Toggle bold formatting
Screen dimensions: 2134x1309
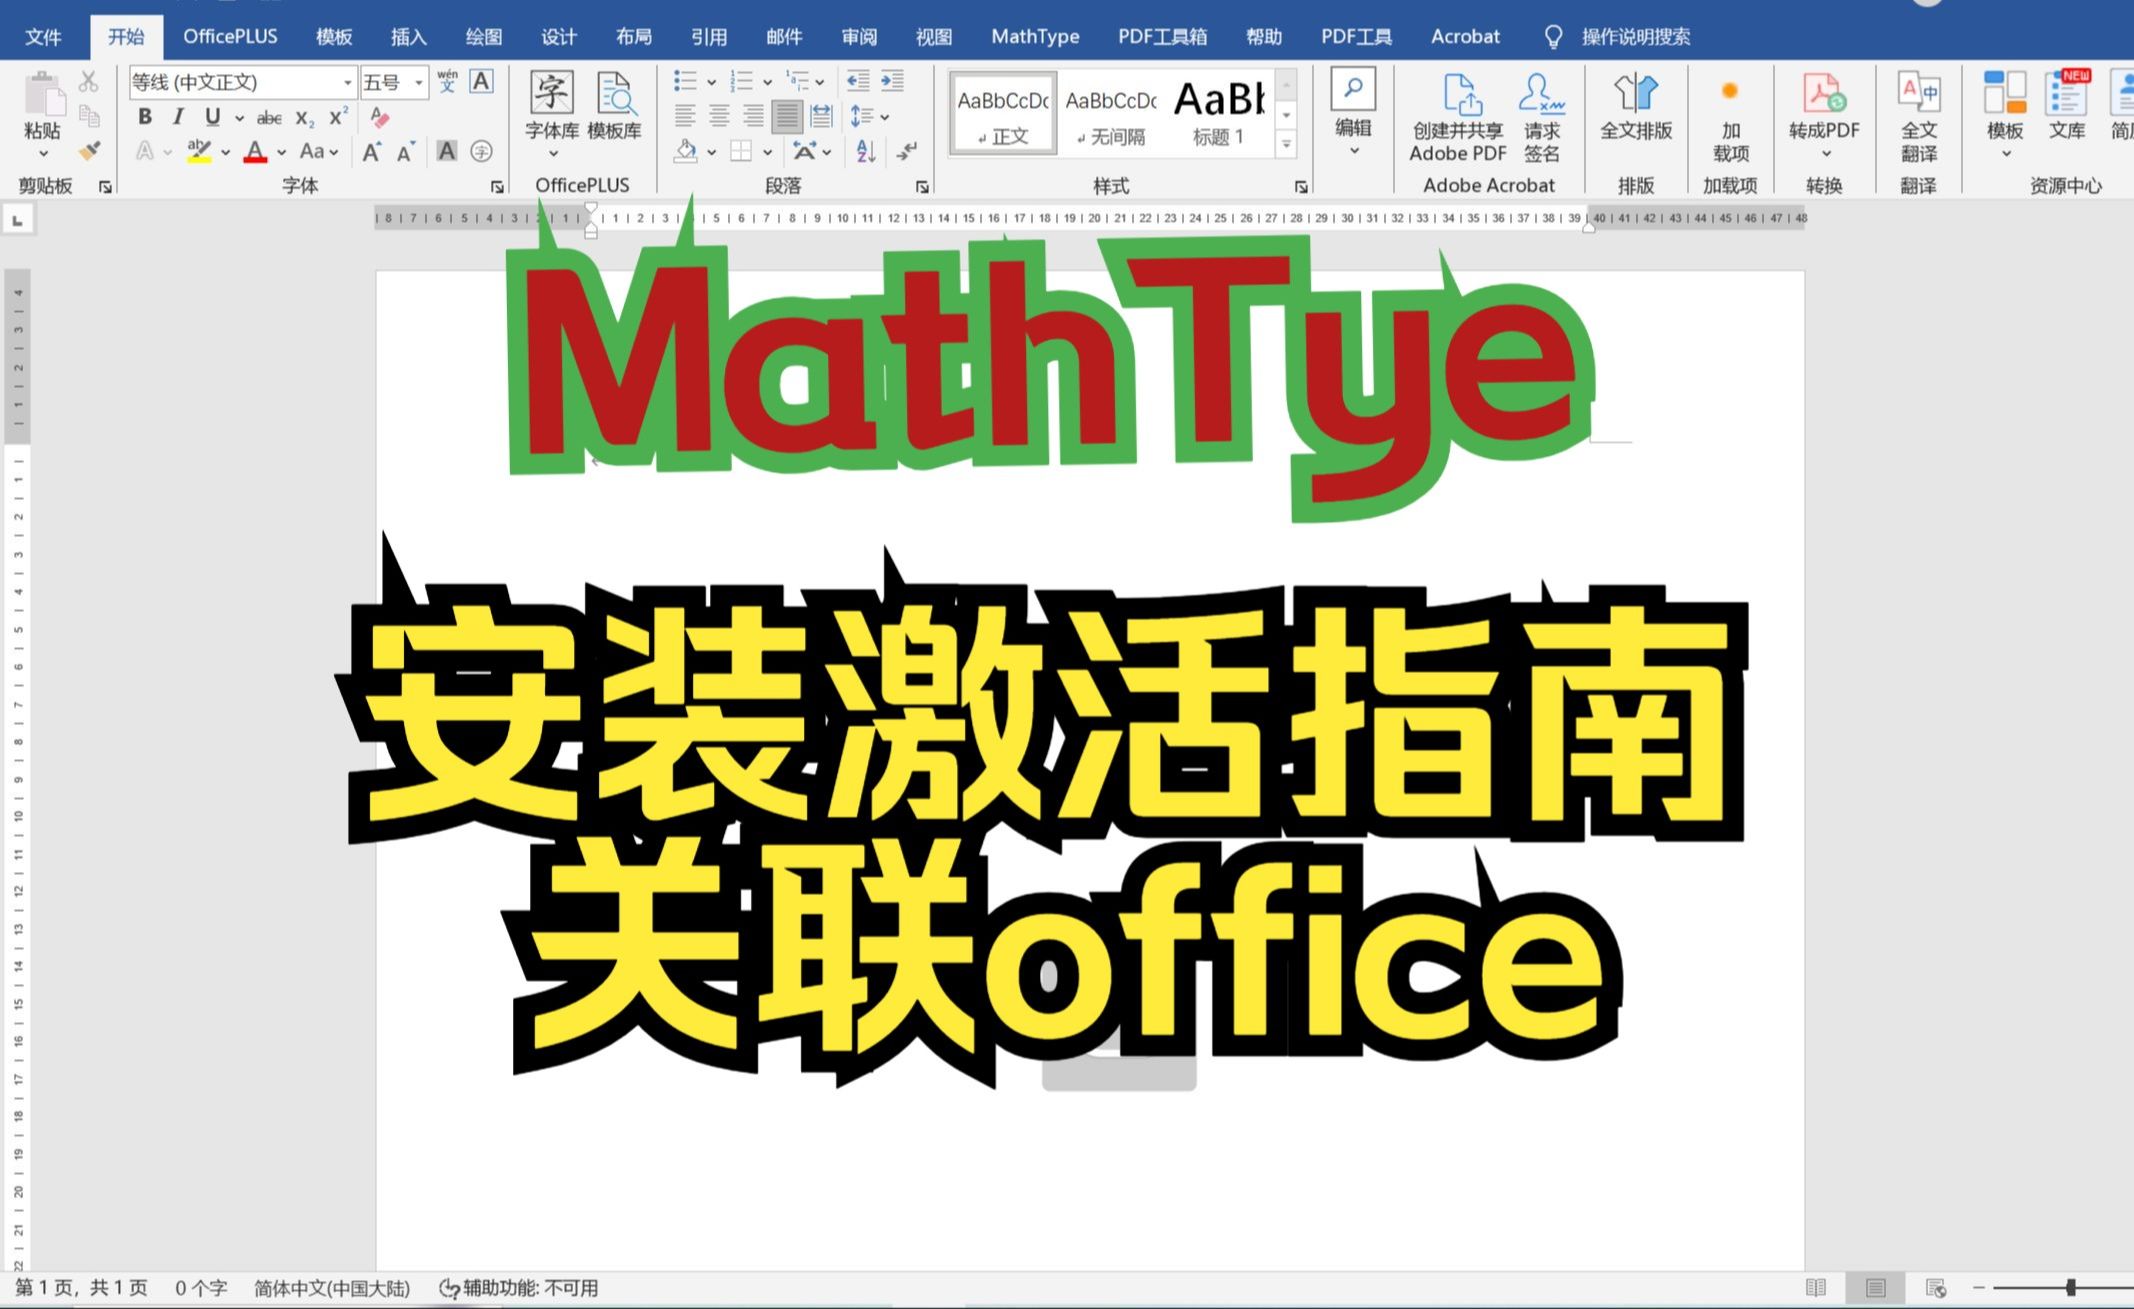click(145, 117)
